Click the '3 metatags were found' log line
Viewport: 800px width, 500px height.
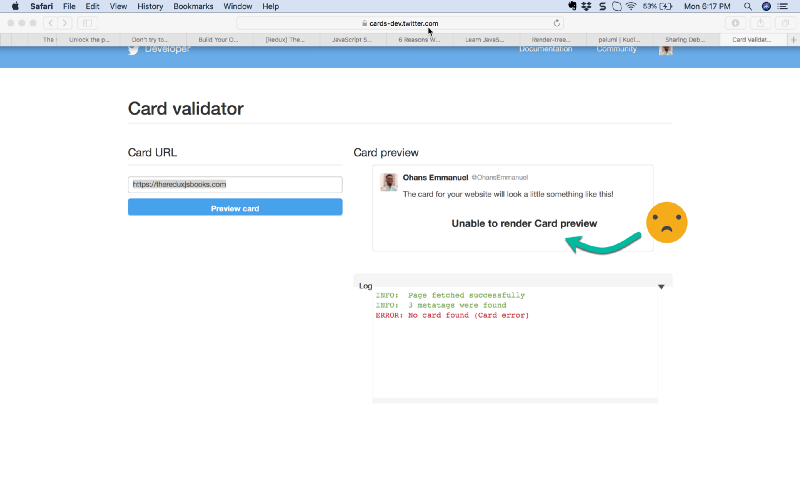(441, 305)
